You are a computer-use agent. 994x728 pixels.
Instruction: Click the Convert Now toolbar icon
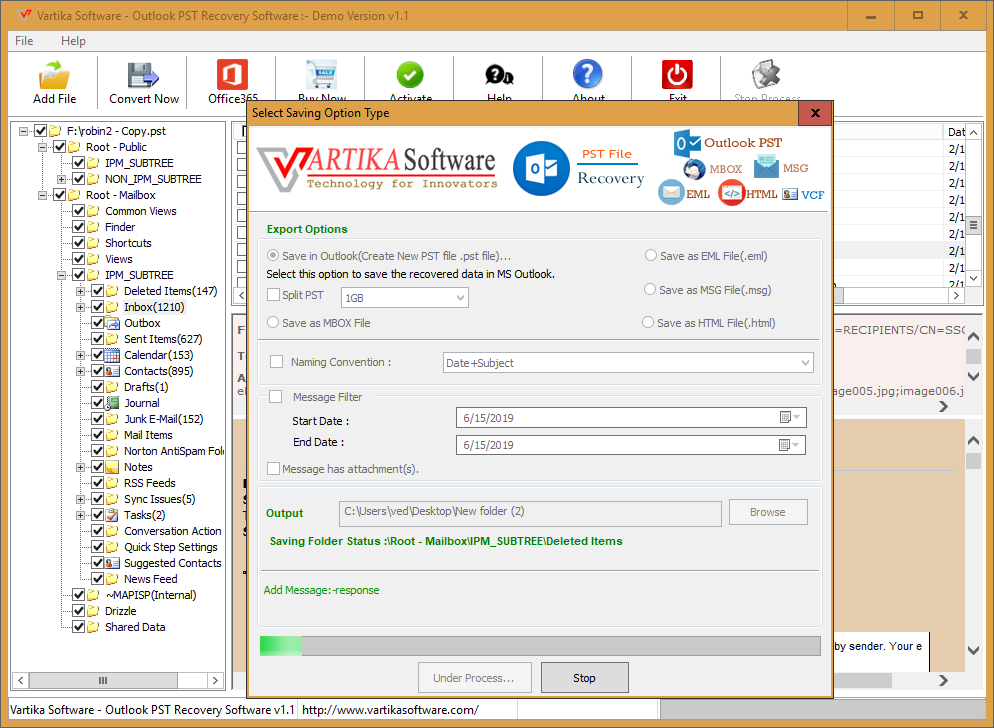point(144,76)
